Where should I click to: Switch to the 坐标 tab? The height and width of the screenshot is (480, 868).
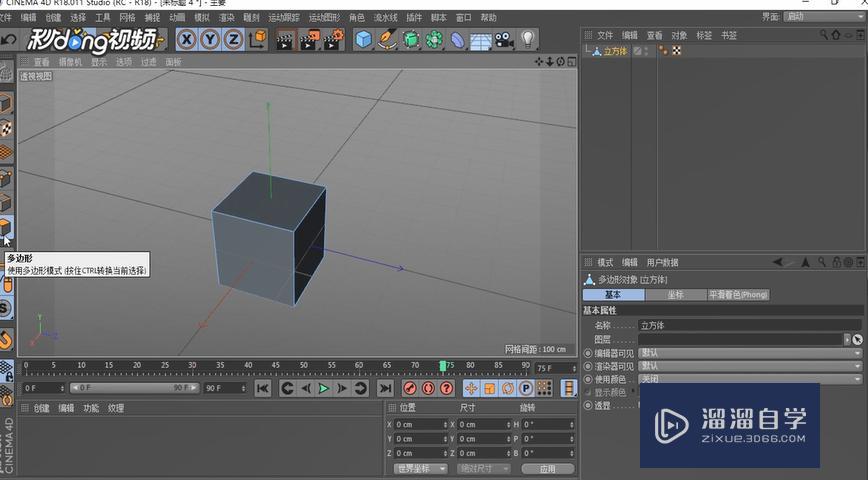676,295
